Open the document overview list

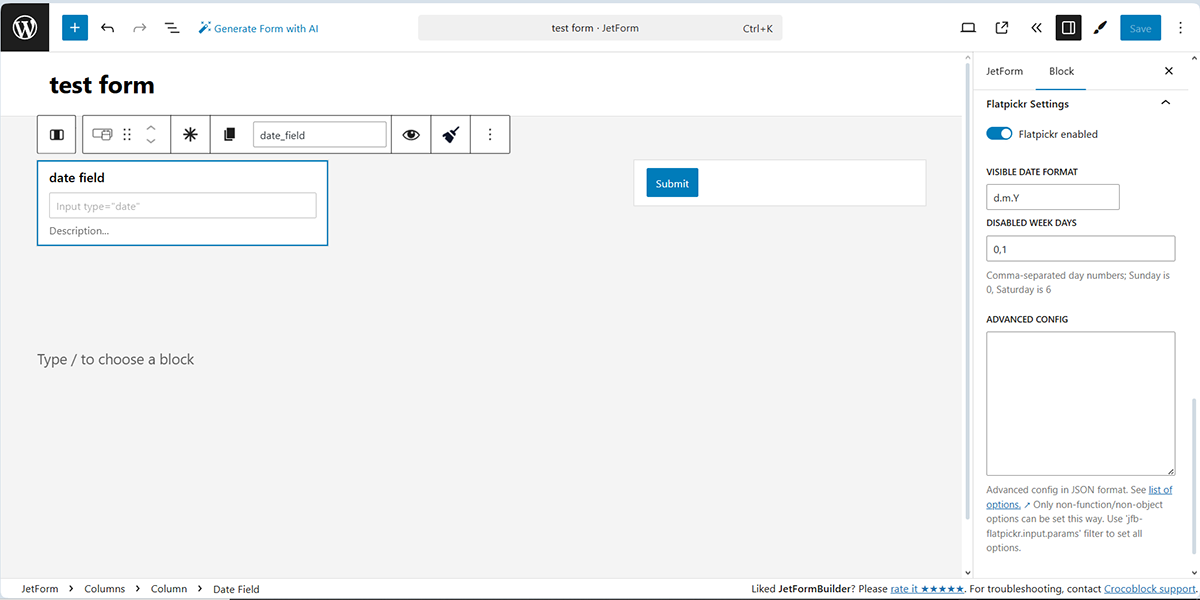coord(172,28)
